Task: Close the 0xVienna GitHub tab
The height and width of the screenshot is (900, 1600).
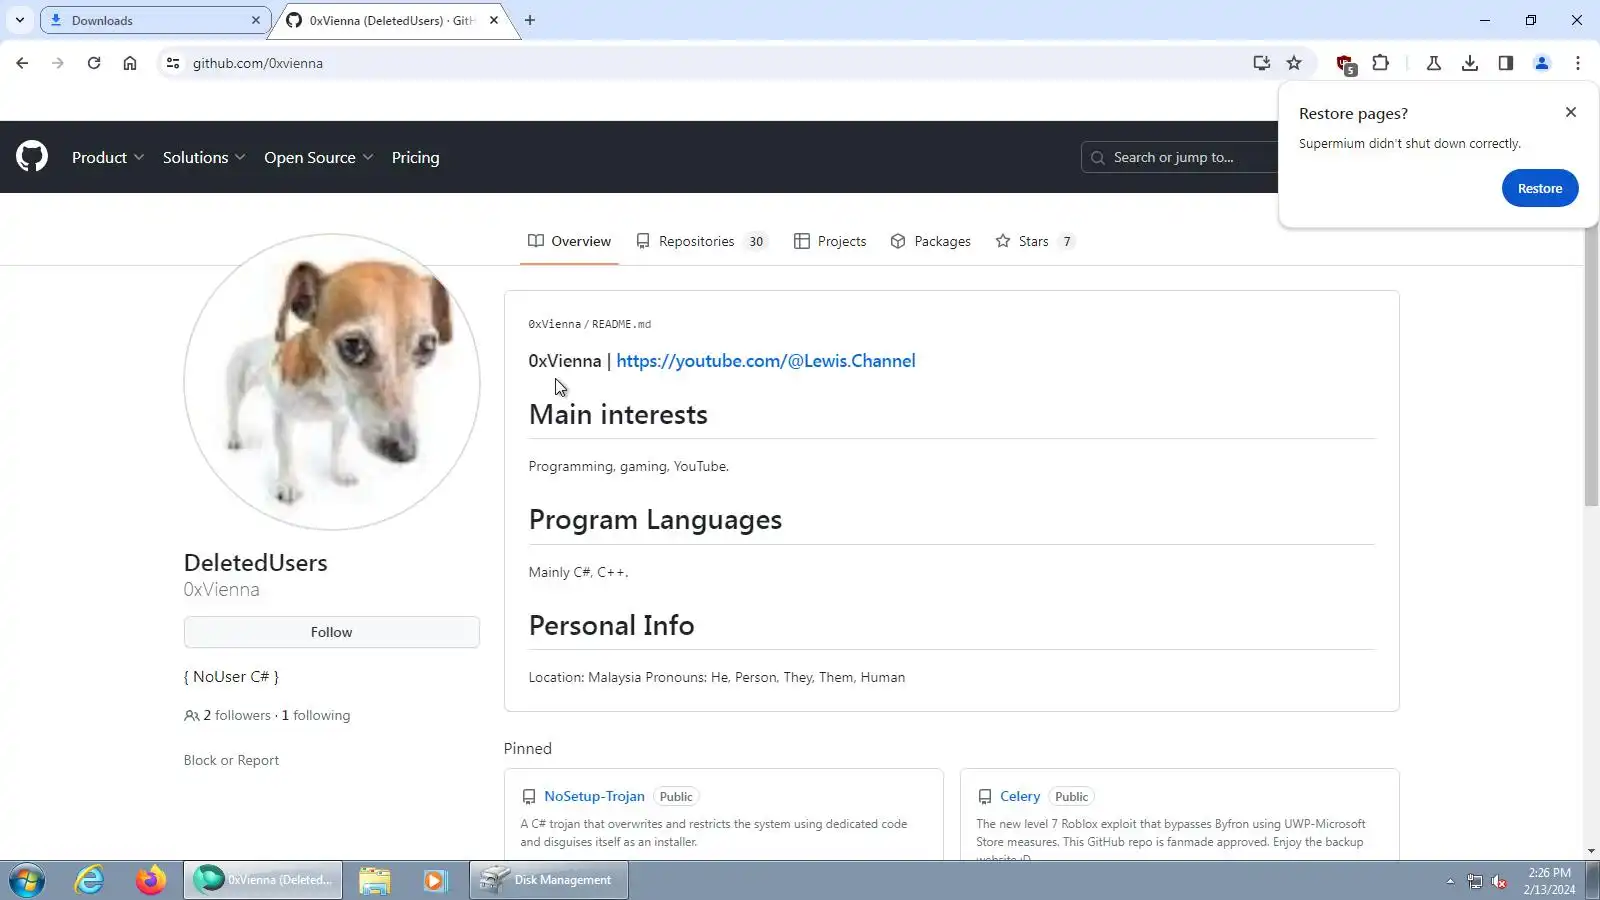Action: click(x=494, y=20)
